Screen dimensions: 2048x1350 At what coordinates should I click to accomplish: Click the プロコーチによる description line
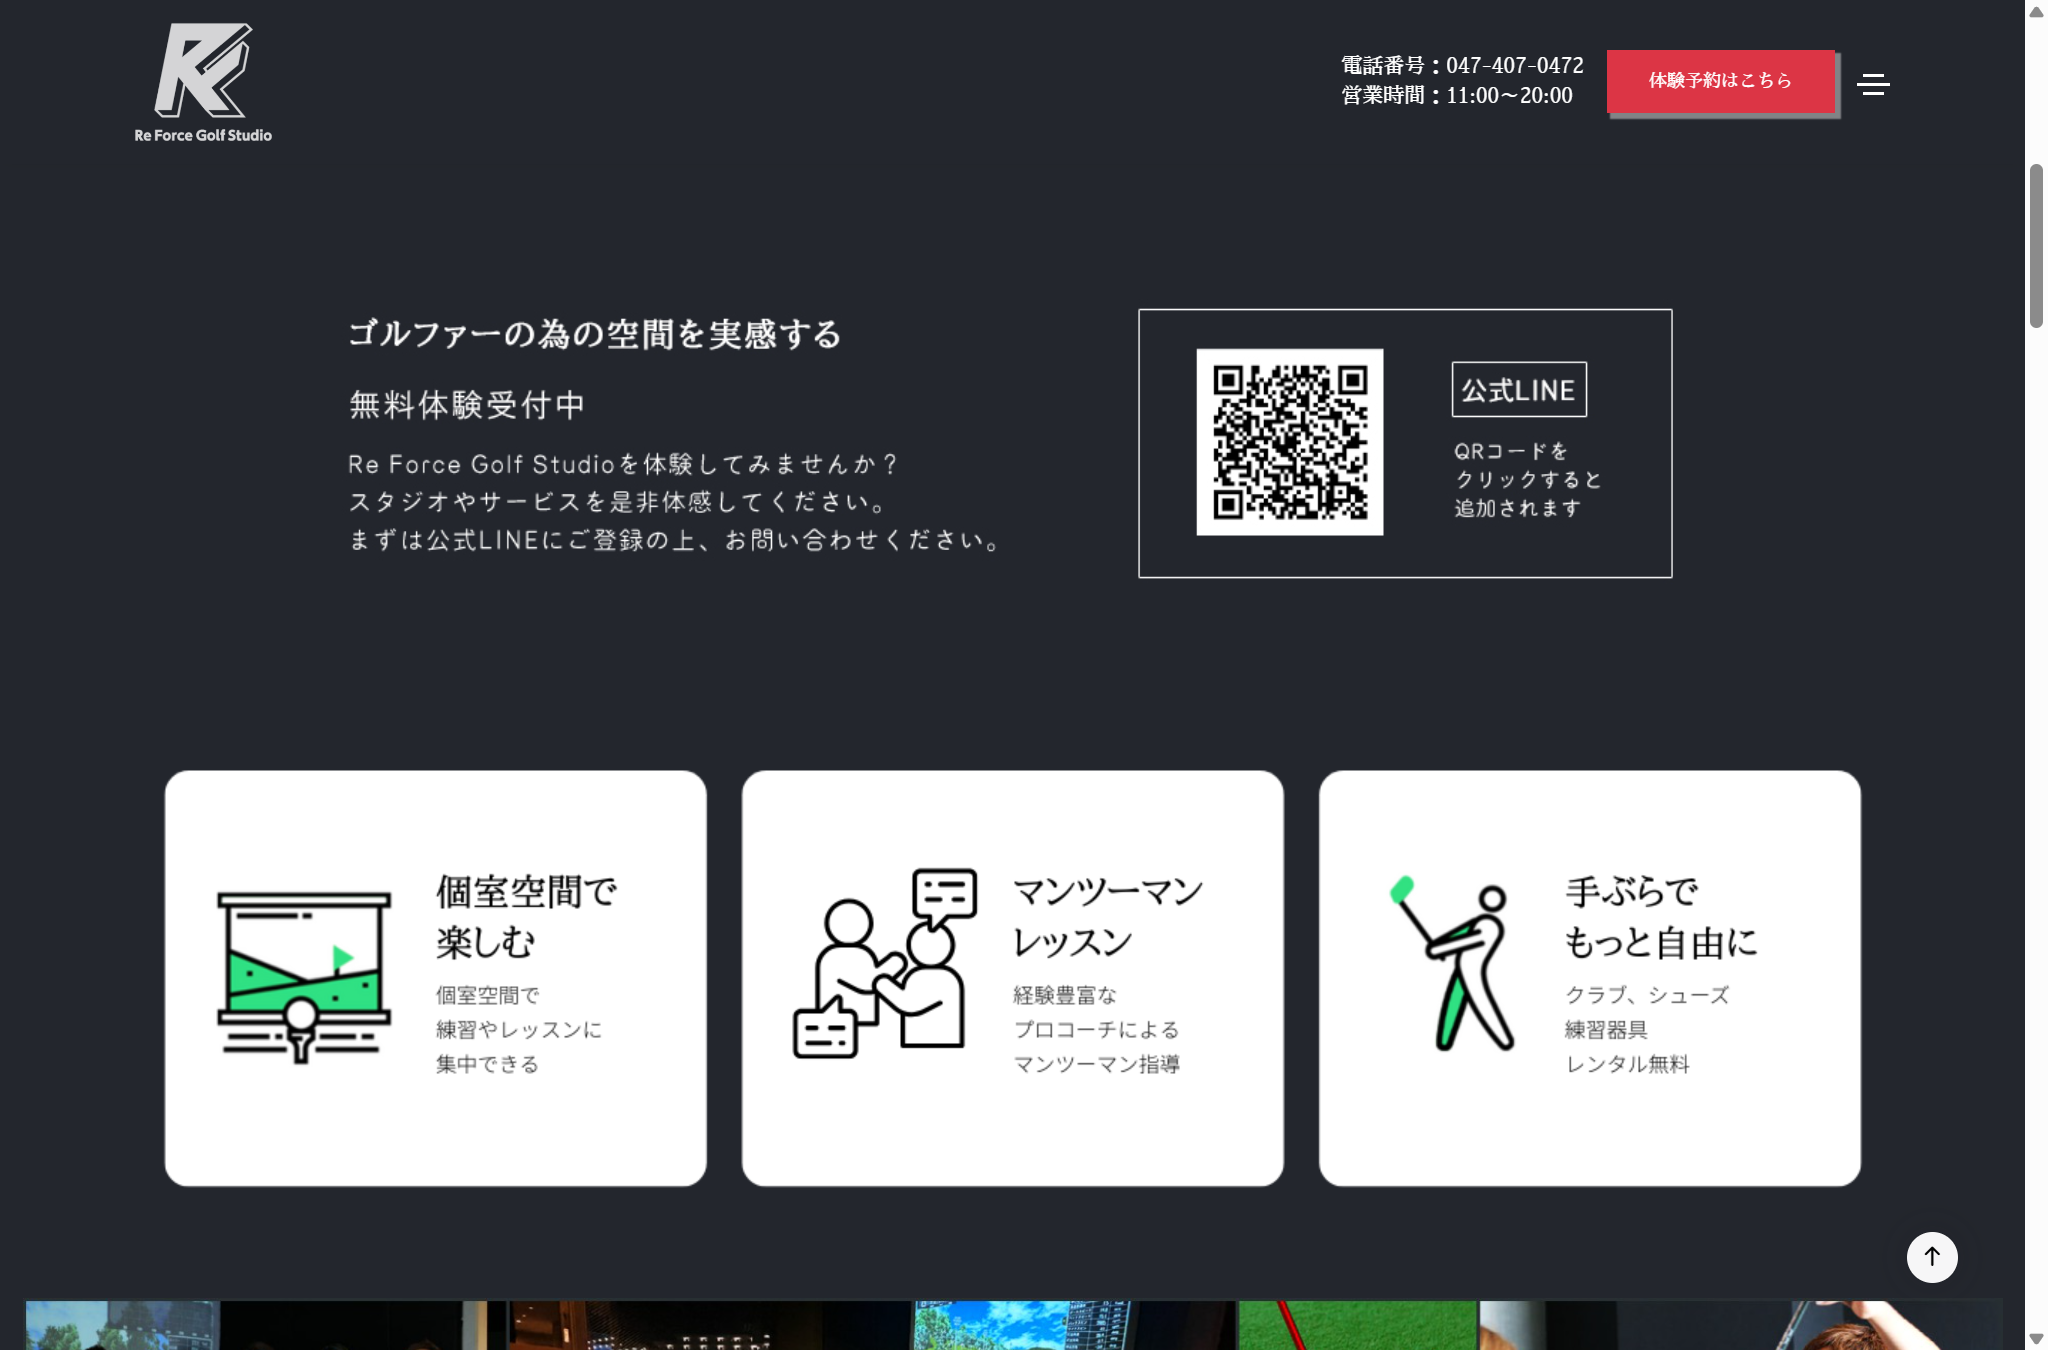[1097, 1030]
